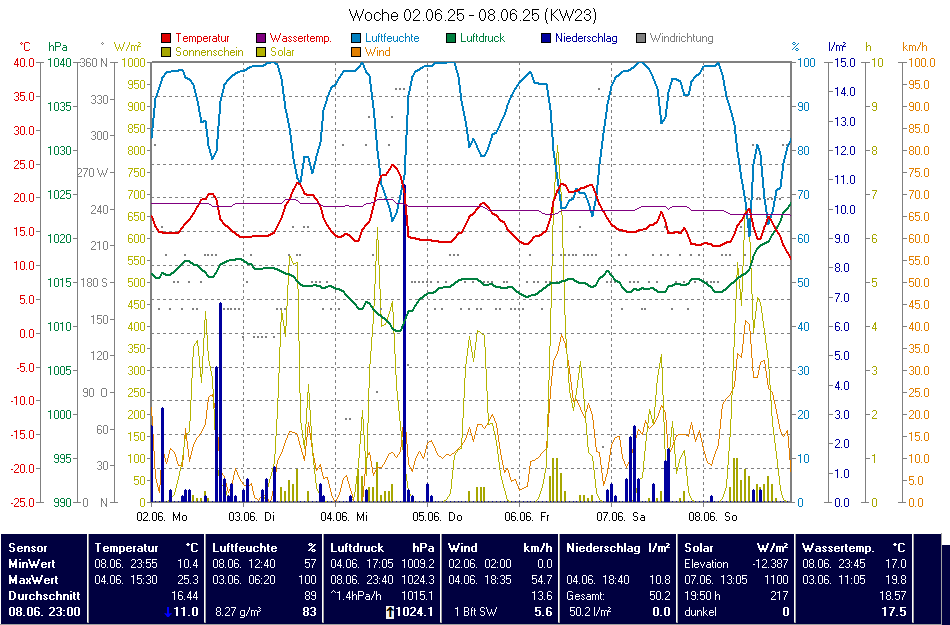This screenshot has height=625, width=950.
Task: Click the 03.06. Di date label
Action: (x=251, y=517)
